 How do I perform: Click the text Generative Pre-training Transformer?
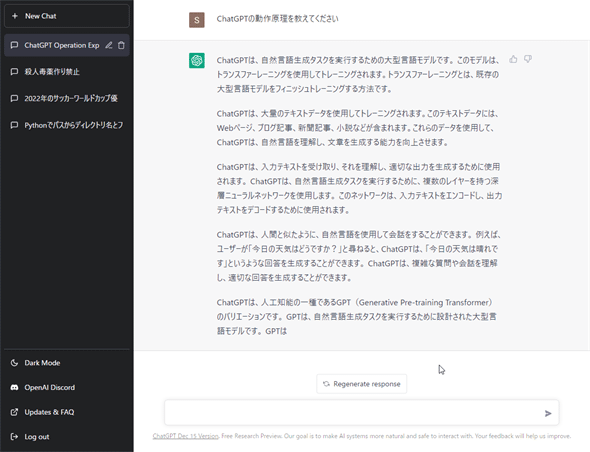tap(424, 303)
